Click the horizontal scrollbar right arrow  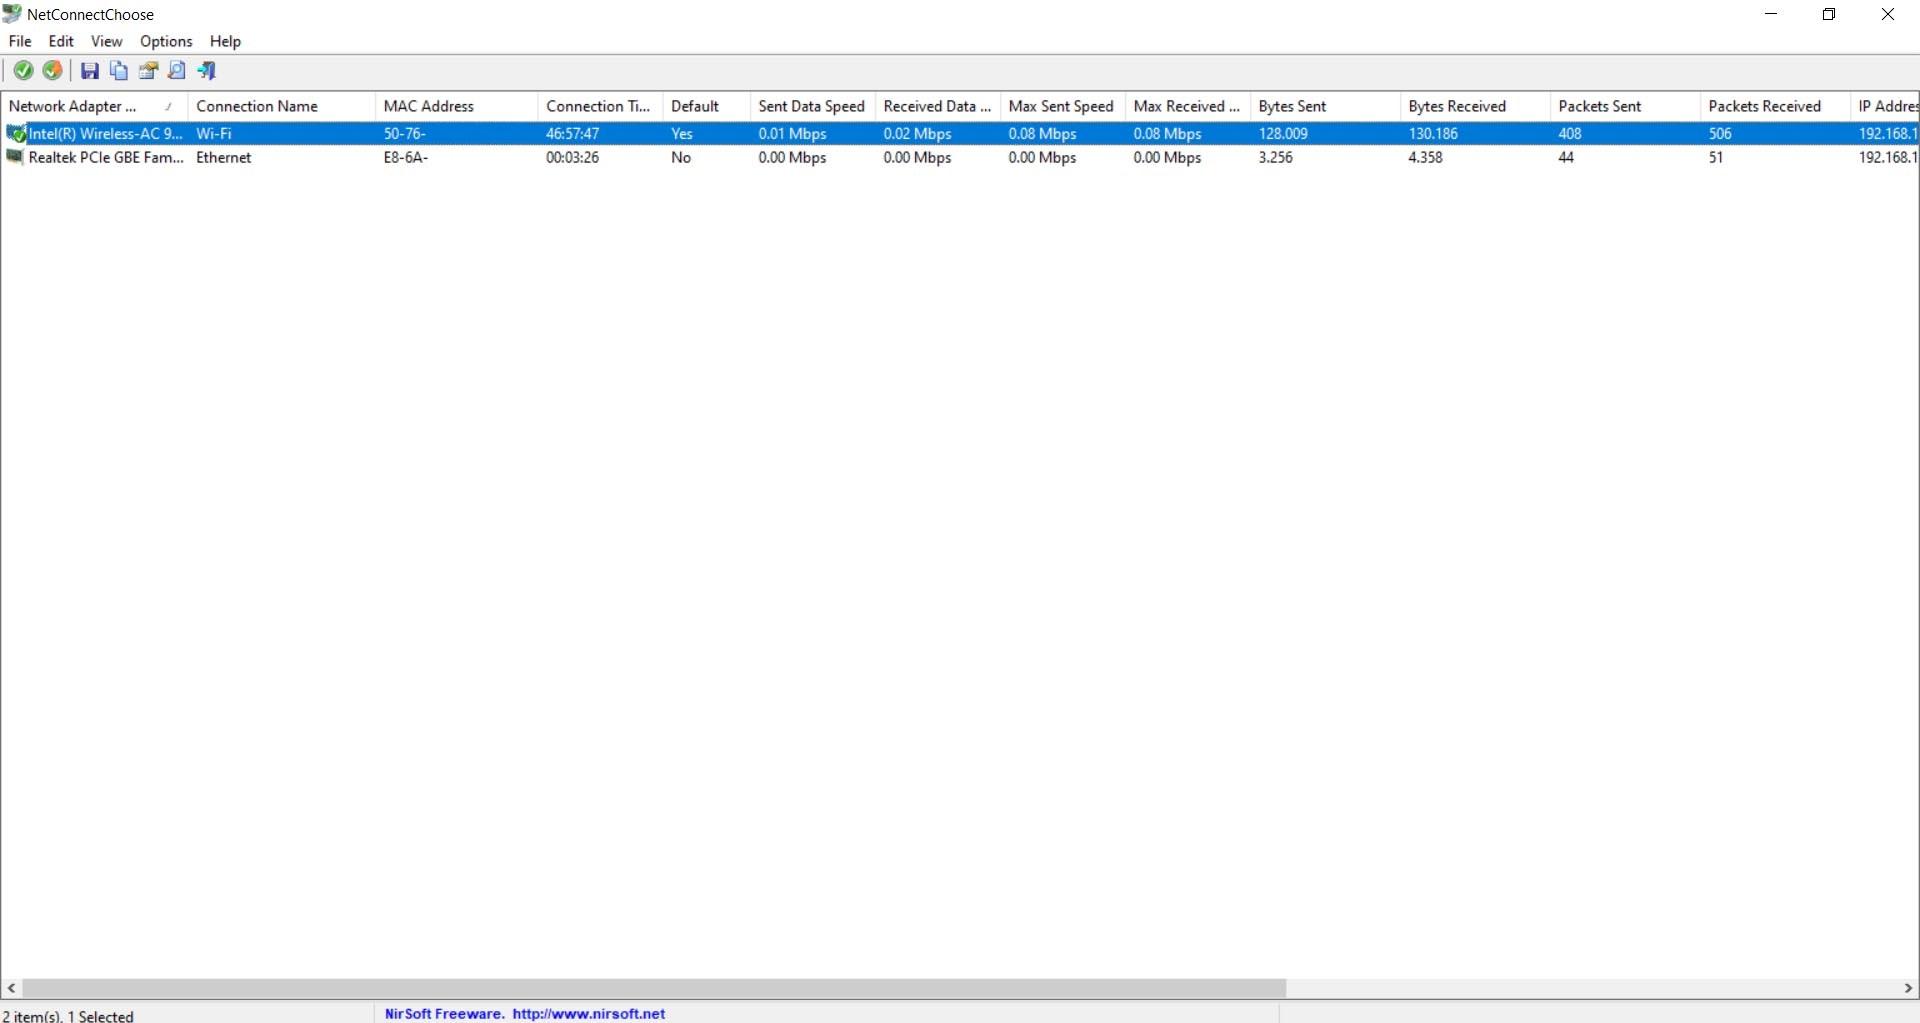click(1908, 988)
